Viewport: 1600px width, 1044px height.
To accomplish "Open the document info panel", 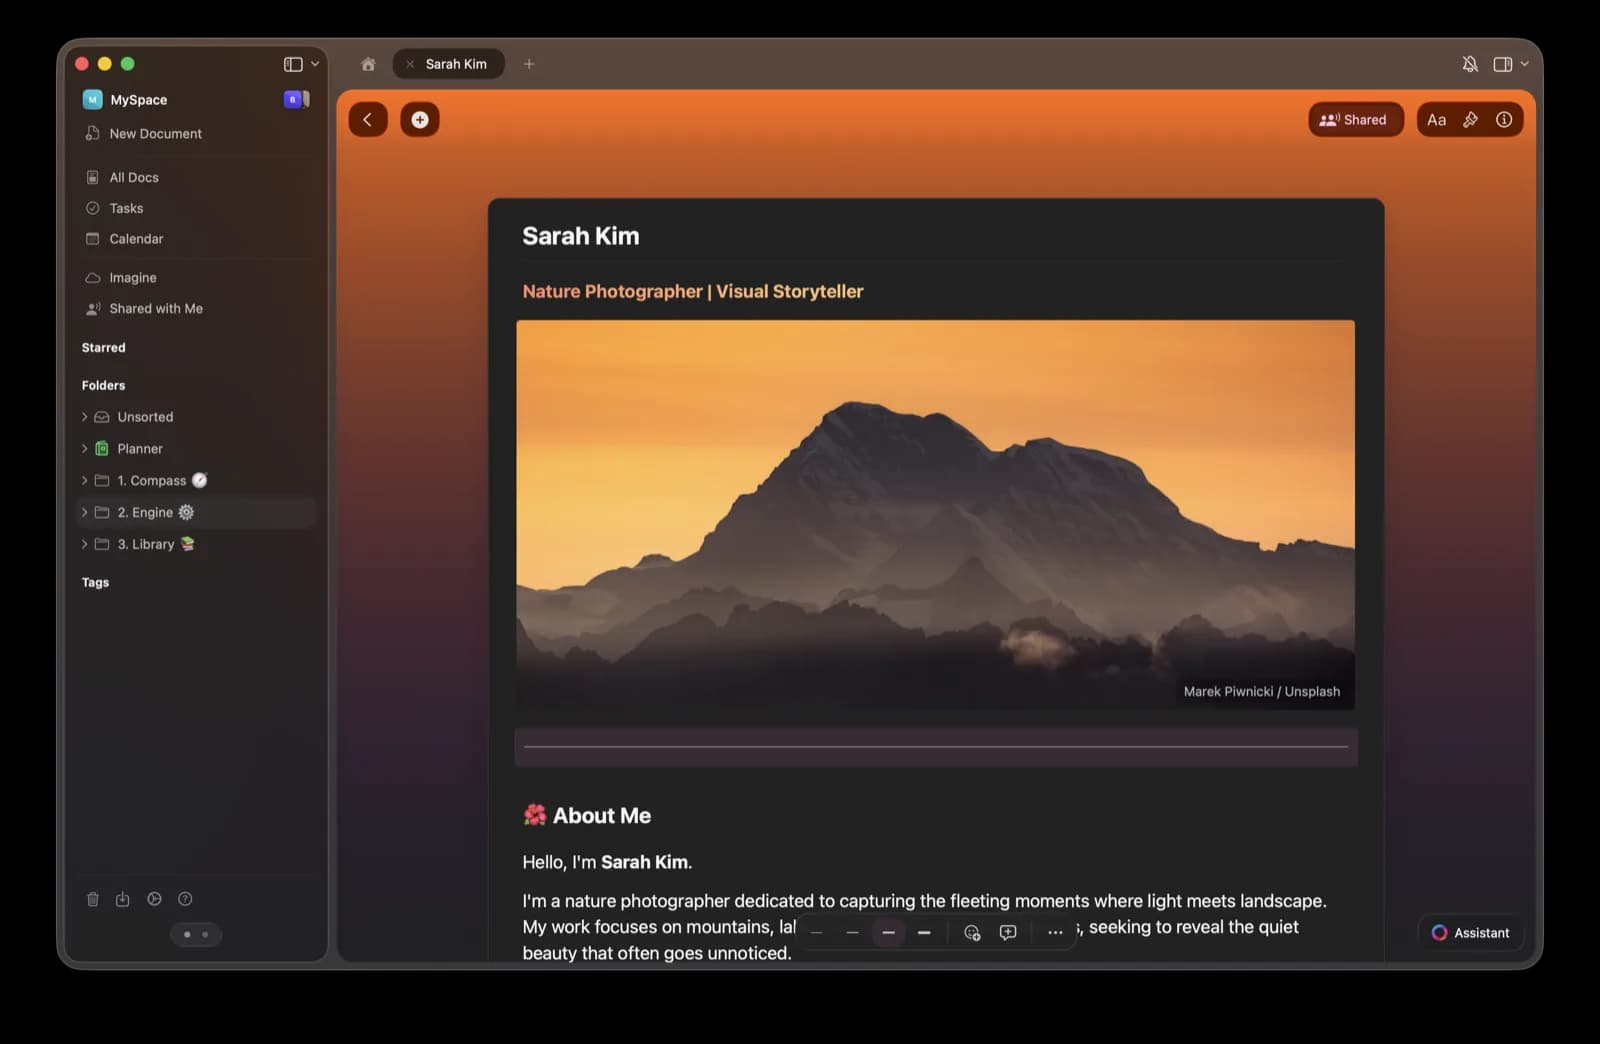I will 1503,119.
